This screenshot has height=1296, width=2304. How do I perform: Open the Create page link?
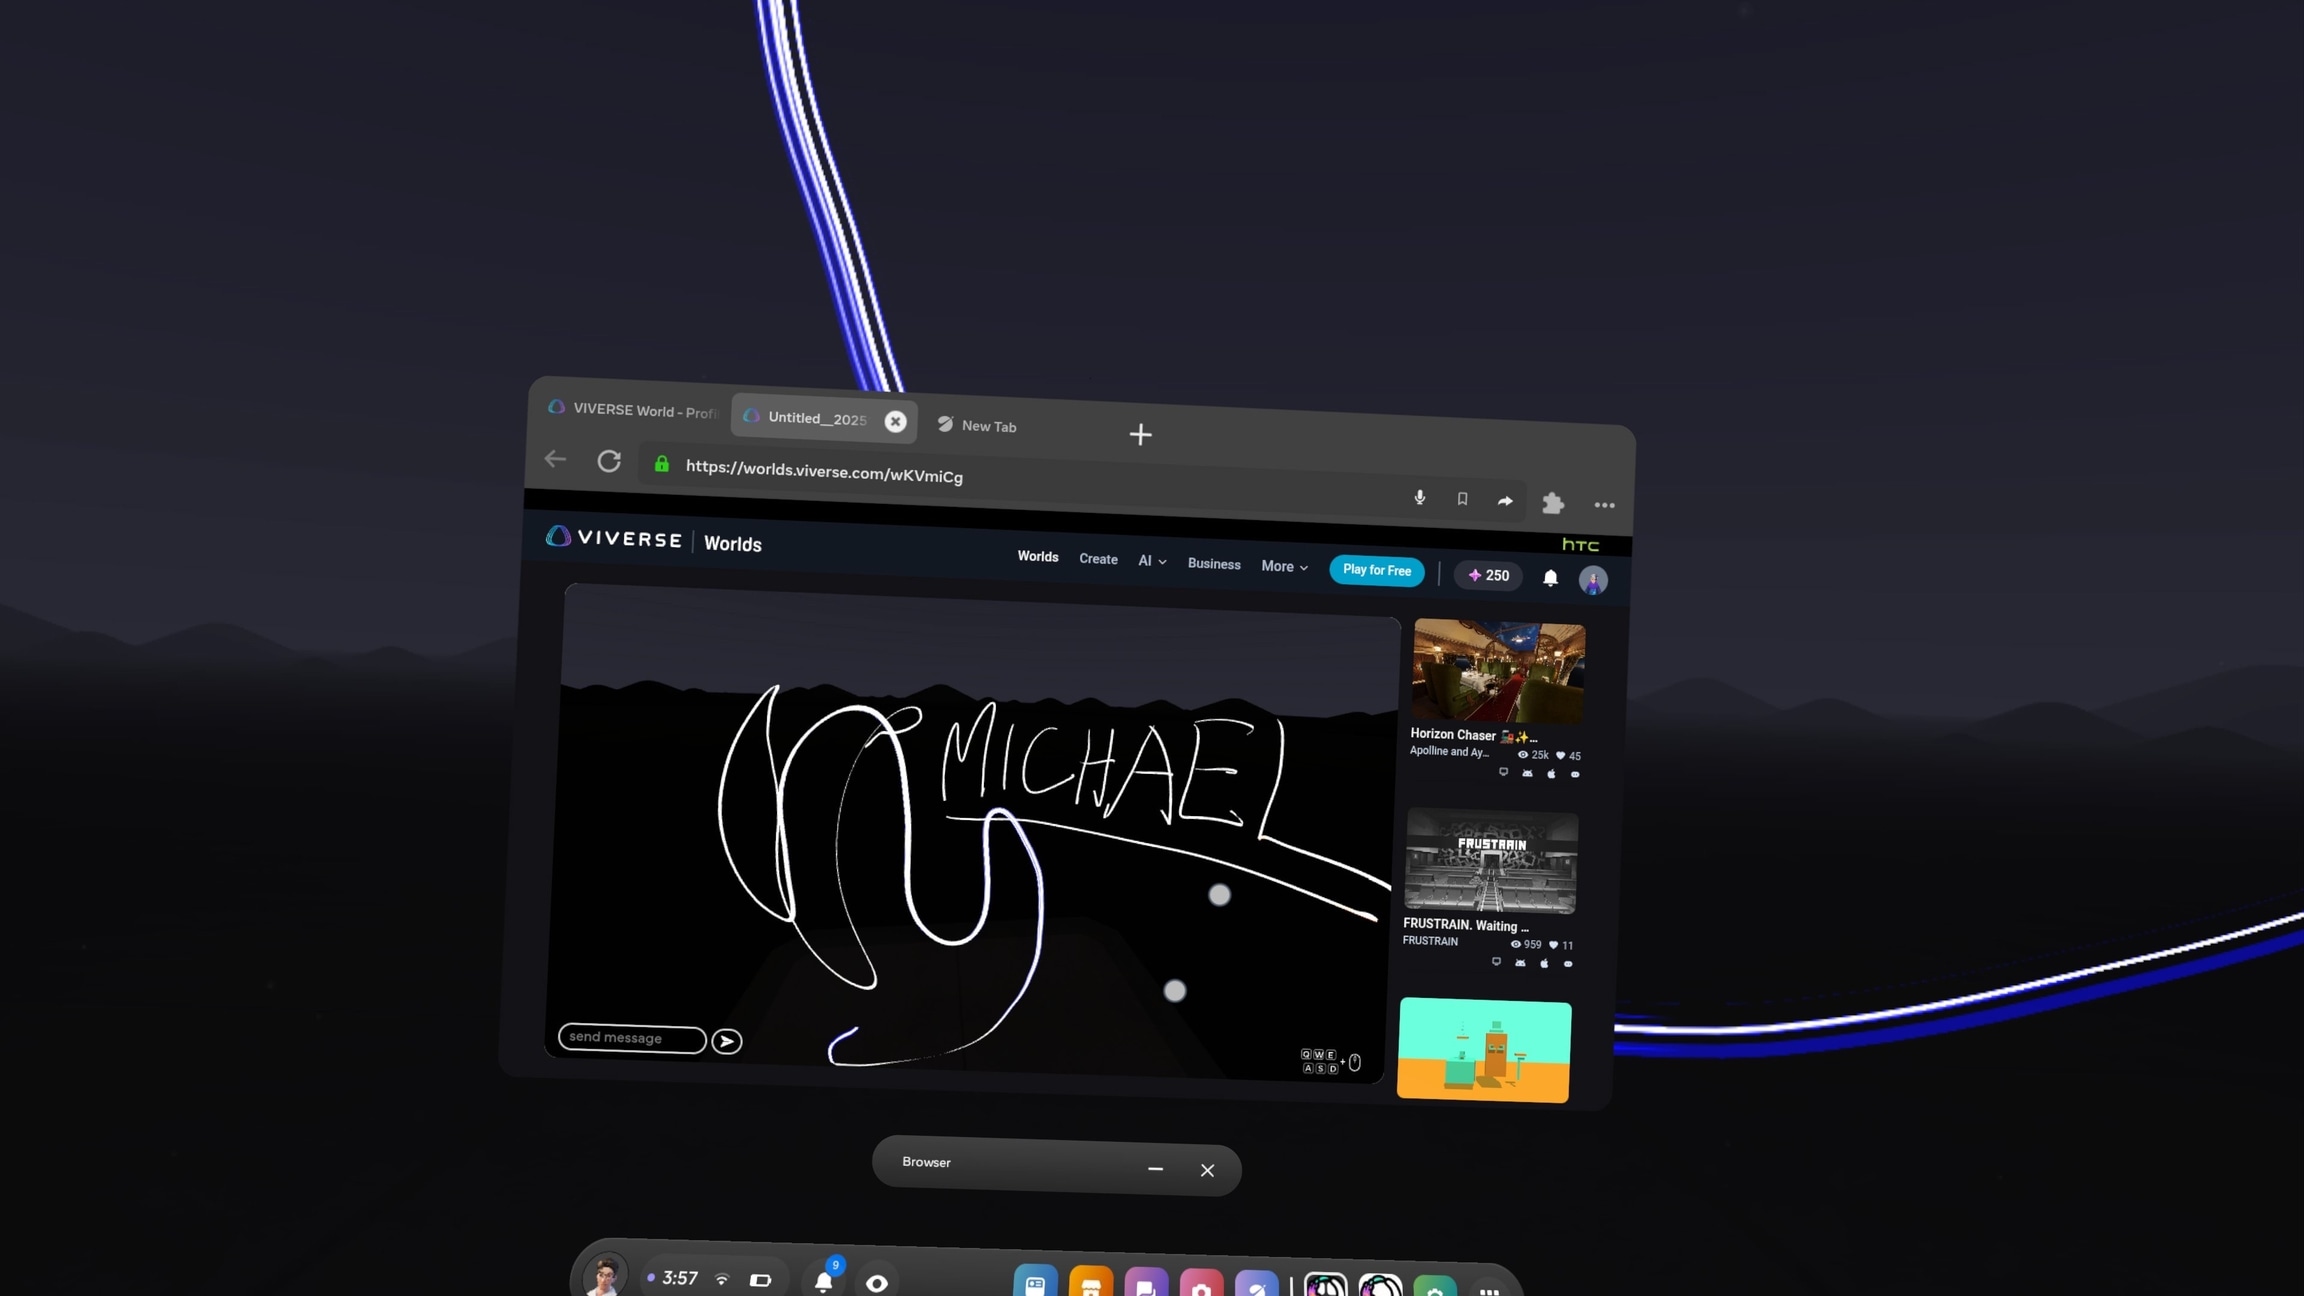pyautogui.click(x=1097, y=559)
